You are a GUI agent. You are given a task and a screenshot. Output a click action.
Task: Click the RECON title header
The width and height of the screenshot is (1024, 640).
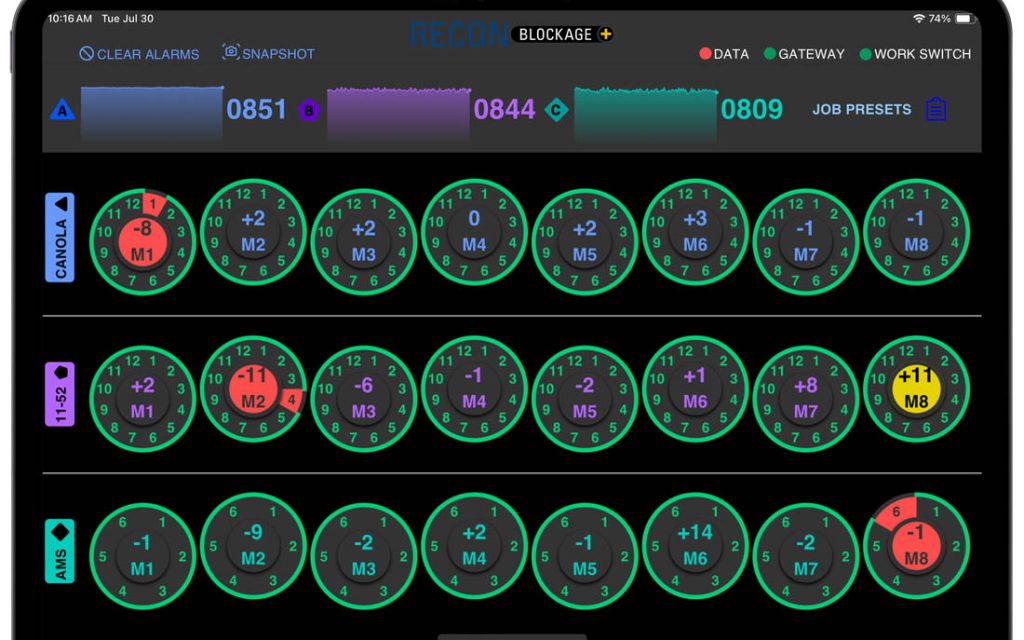point(459,36)
